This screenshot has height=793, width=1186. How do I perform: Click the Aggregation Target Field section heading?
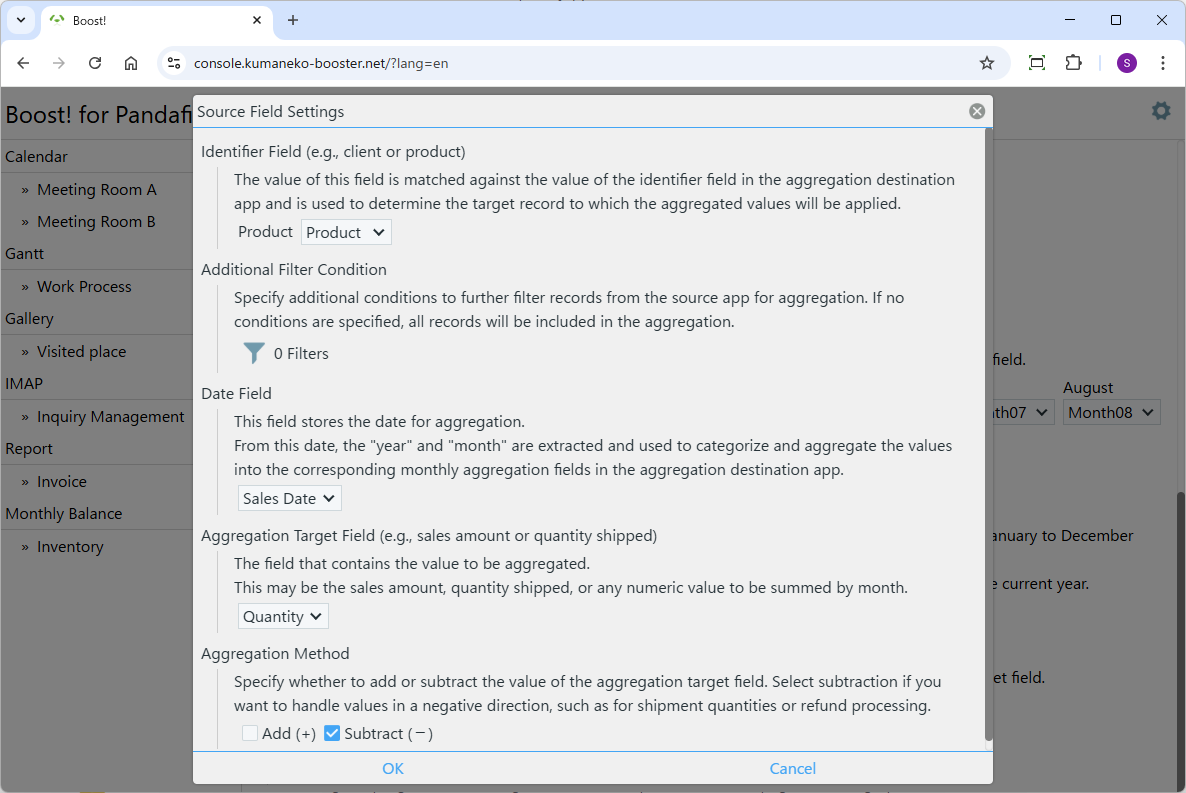click(x=429, y=536)
